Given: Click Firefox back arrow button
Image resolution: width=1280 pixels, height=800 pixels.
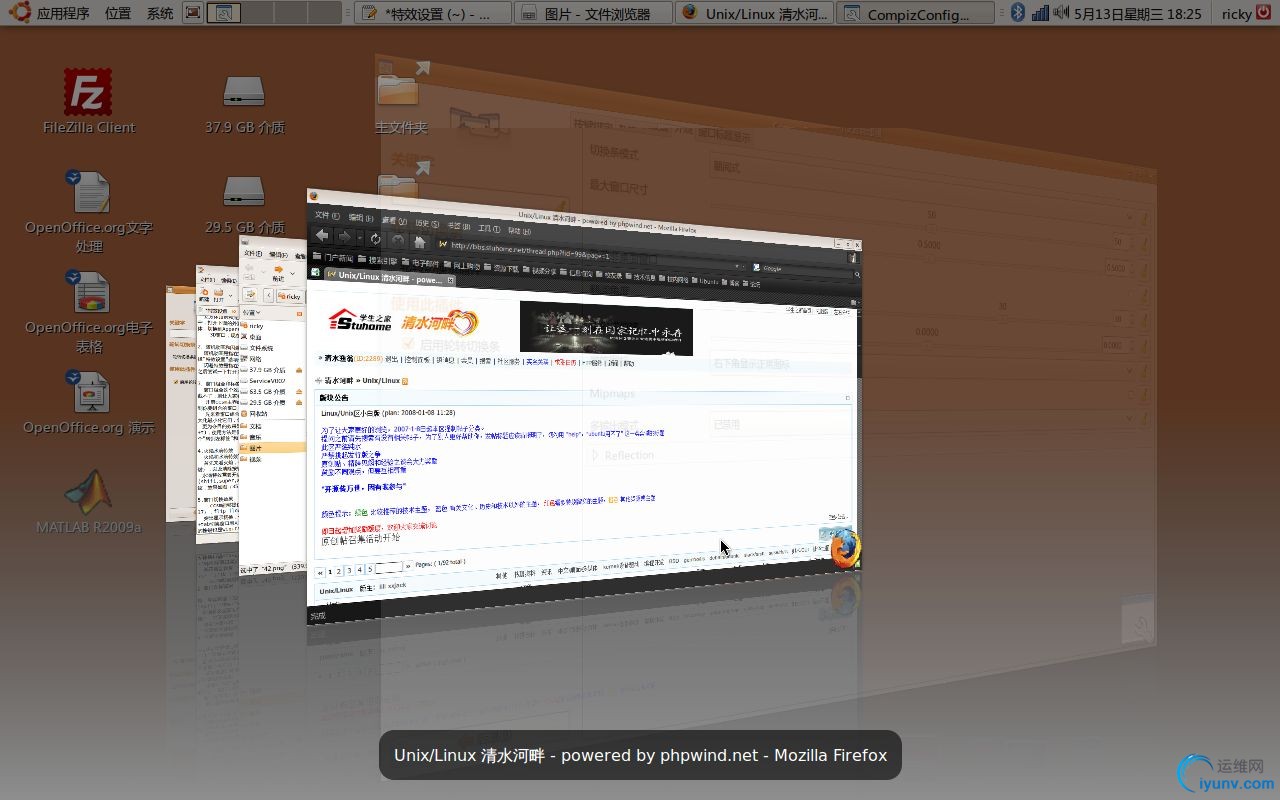Looking at the screenshot, I should 322,235.
